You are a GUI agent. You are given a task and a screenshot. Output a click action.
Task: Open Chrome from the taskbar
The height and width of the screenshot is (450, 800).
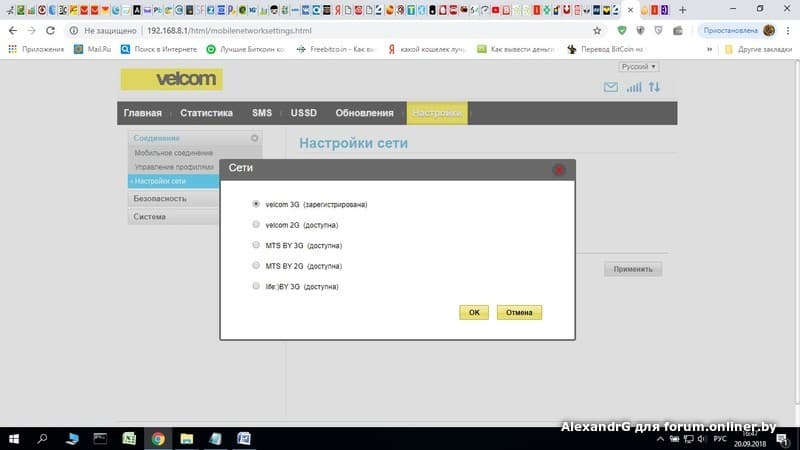(x=158, y=439)
